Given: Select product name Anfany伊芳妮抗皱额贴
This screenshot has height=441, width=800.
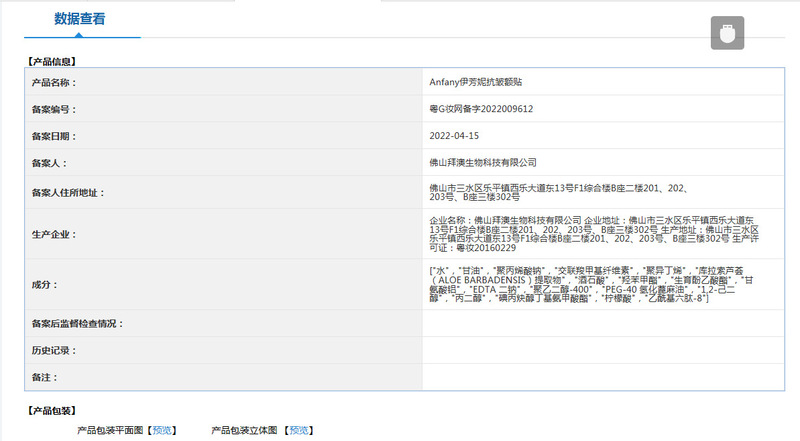Looking at the screenshot, I should point(476,82).
